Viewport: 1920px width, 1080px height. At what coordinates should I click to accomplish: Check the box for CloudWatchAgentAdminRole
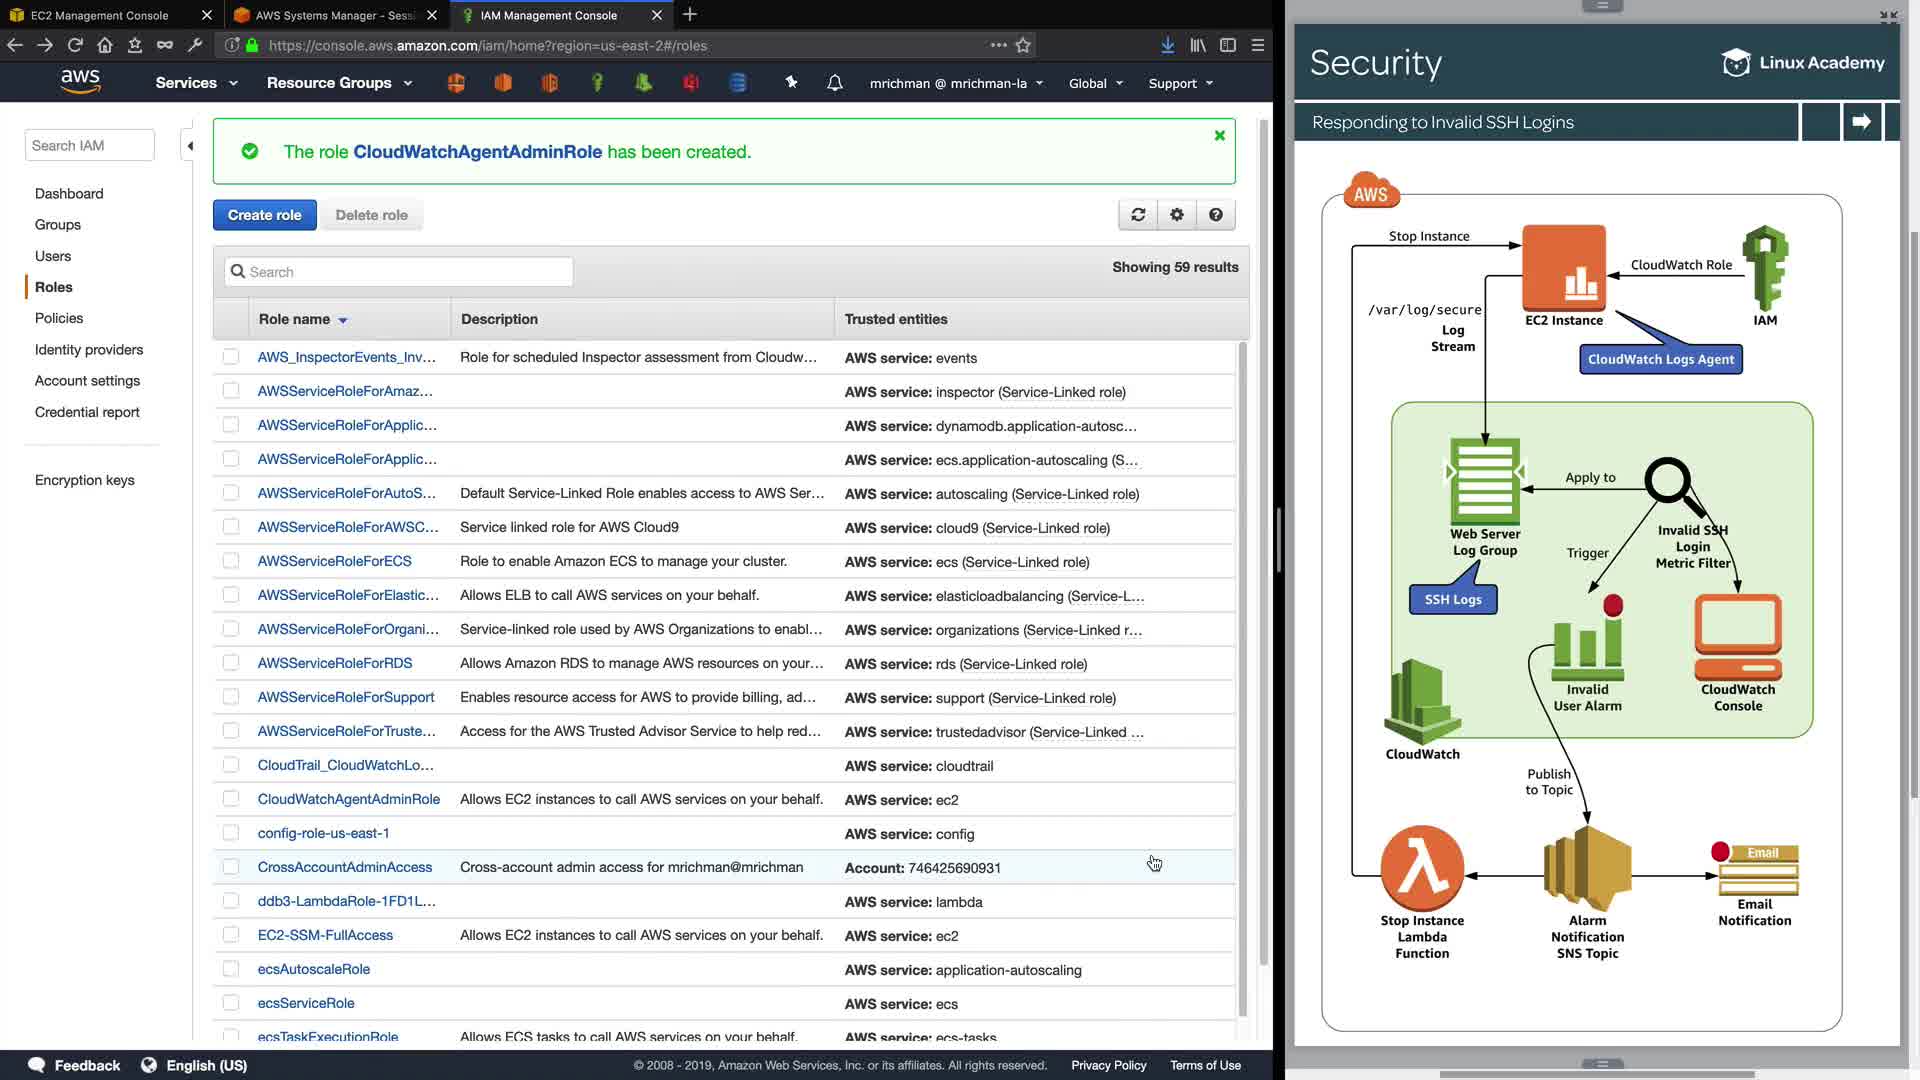(x=231, y=799)
